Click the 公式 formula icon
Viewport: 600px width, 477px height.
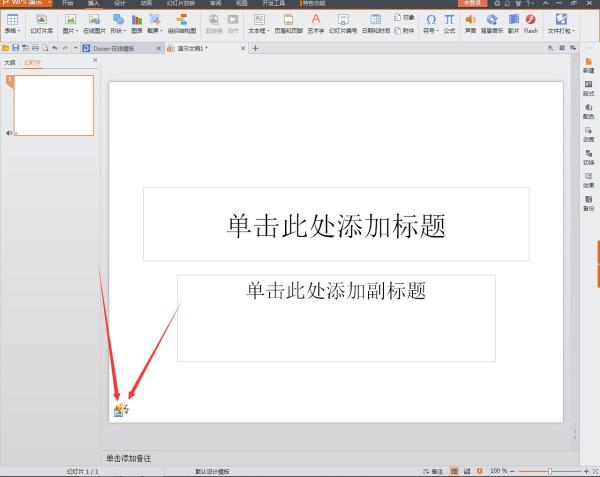(x=449, y=21)
